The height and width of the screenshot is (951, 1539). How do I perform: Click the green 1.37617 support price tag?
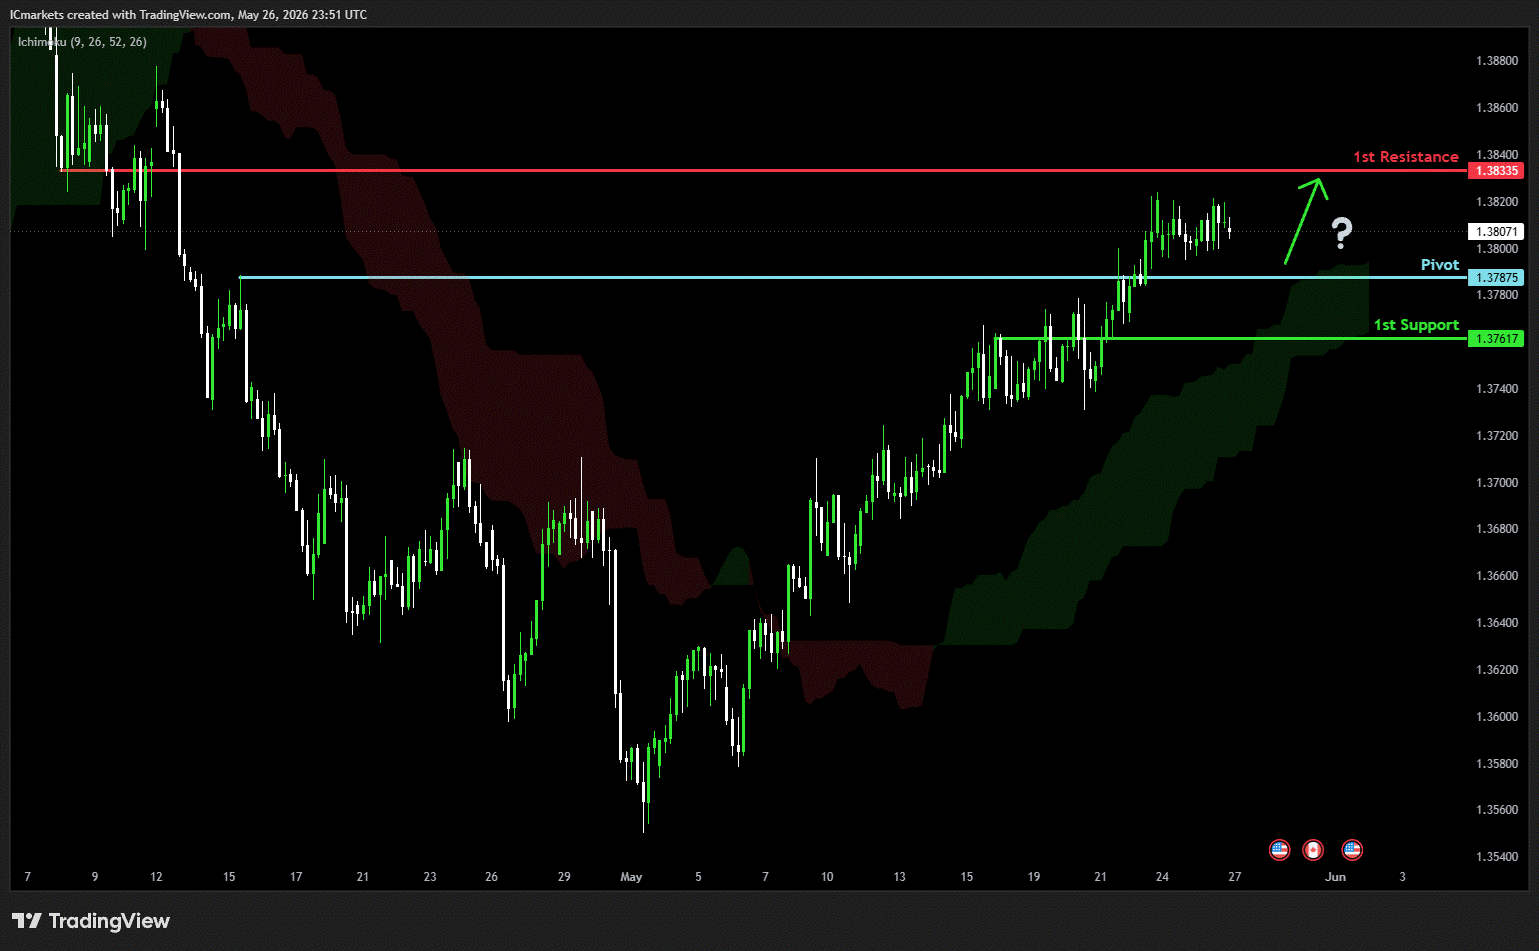(x=1496, y=339)
